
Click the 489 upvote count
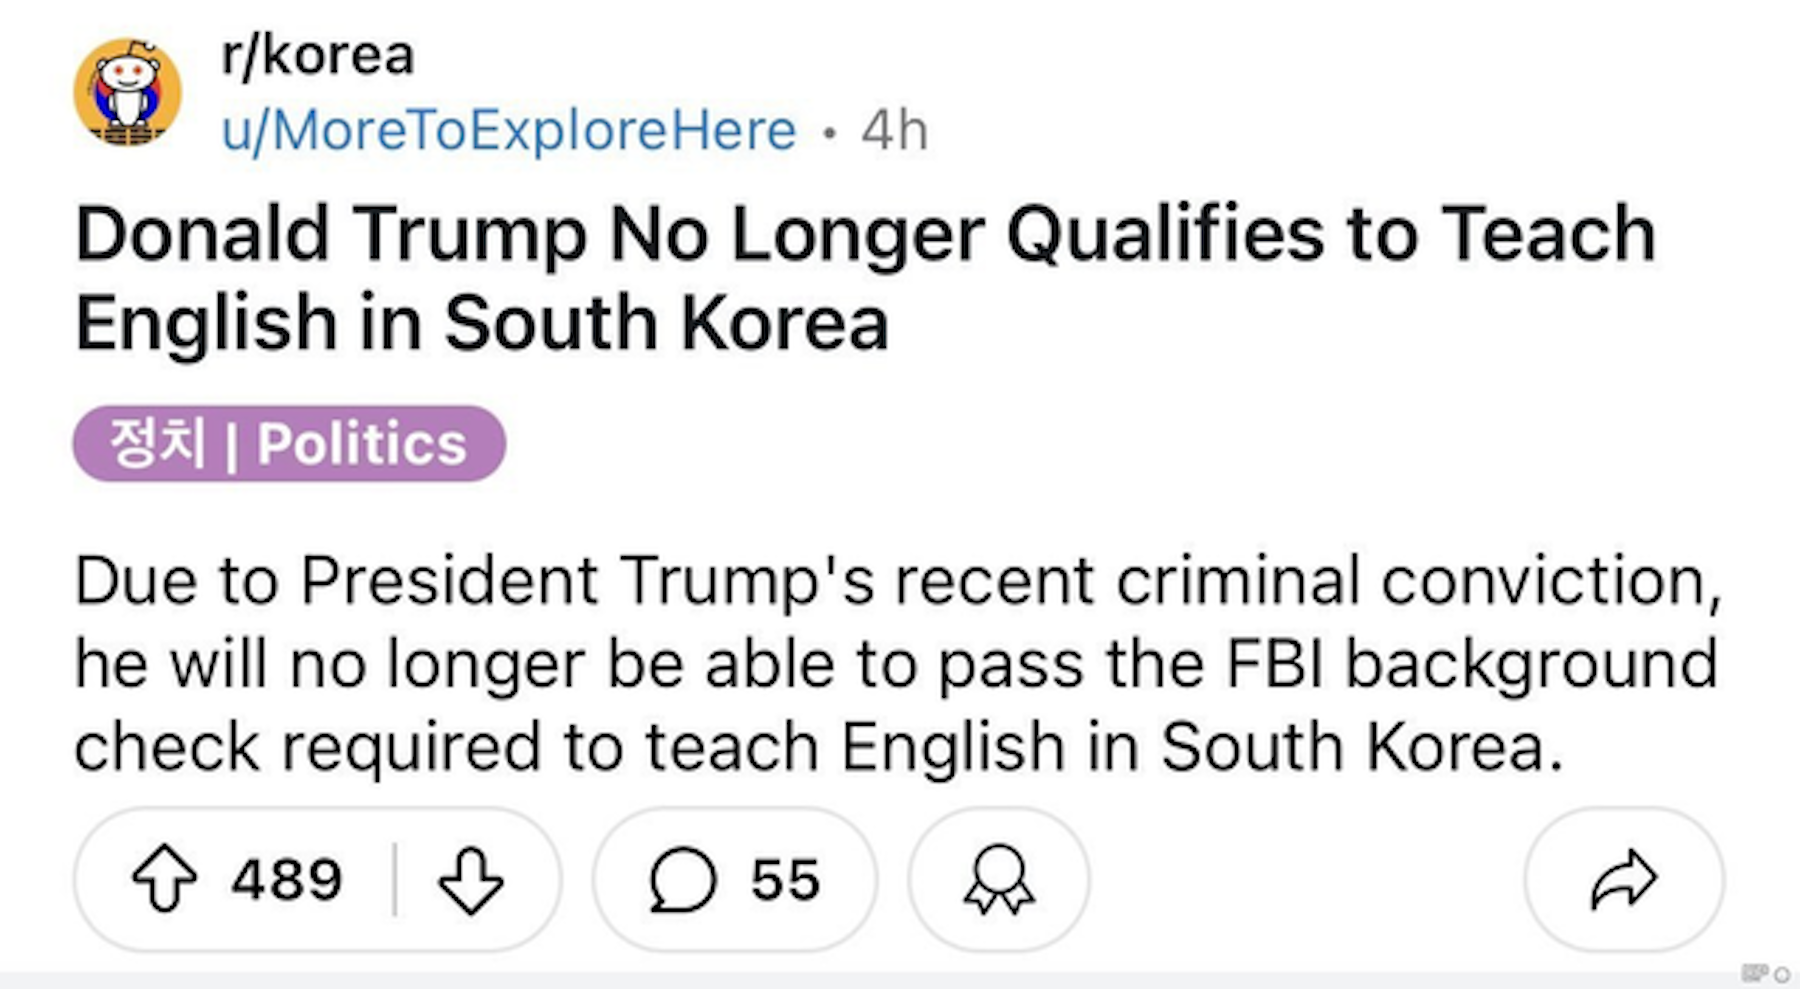click(287, 880)
